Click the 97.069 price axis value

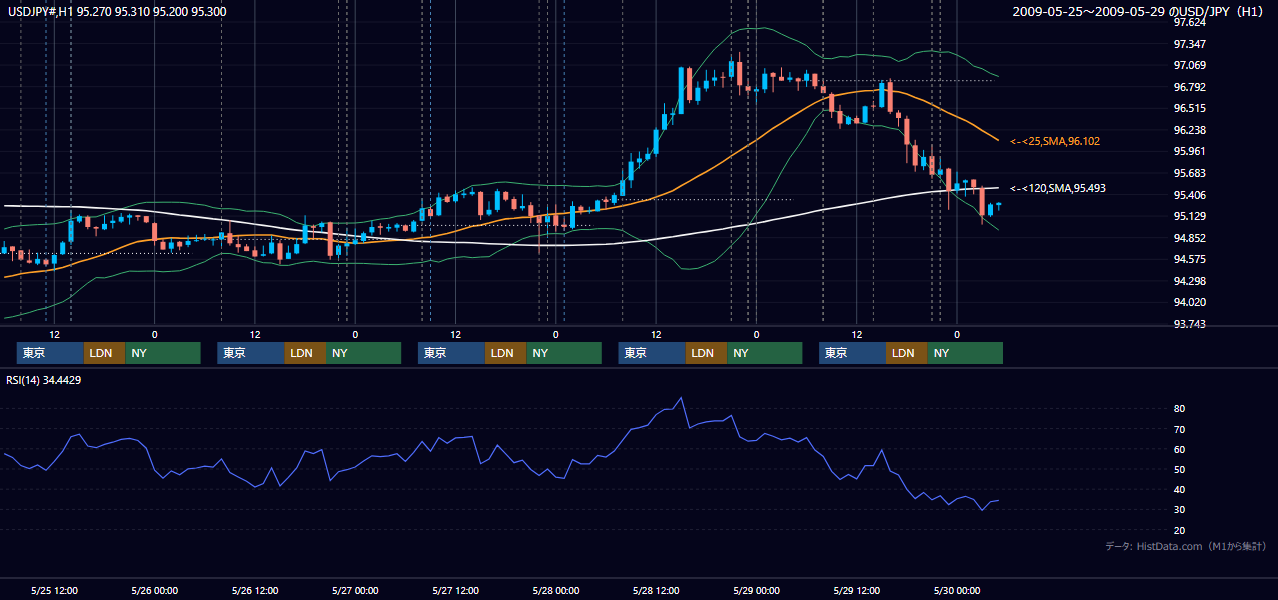tap(1189, 65)
